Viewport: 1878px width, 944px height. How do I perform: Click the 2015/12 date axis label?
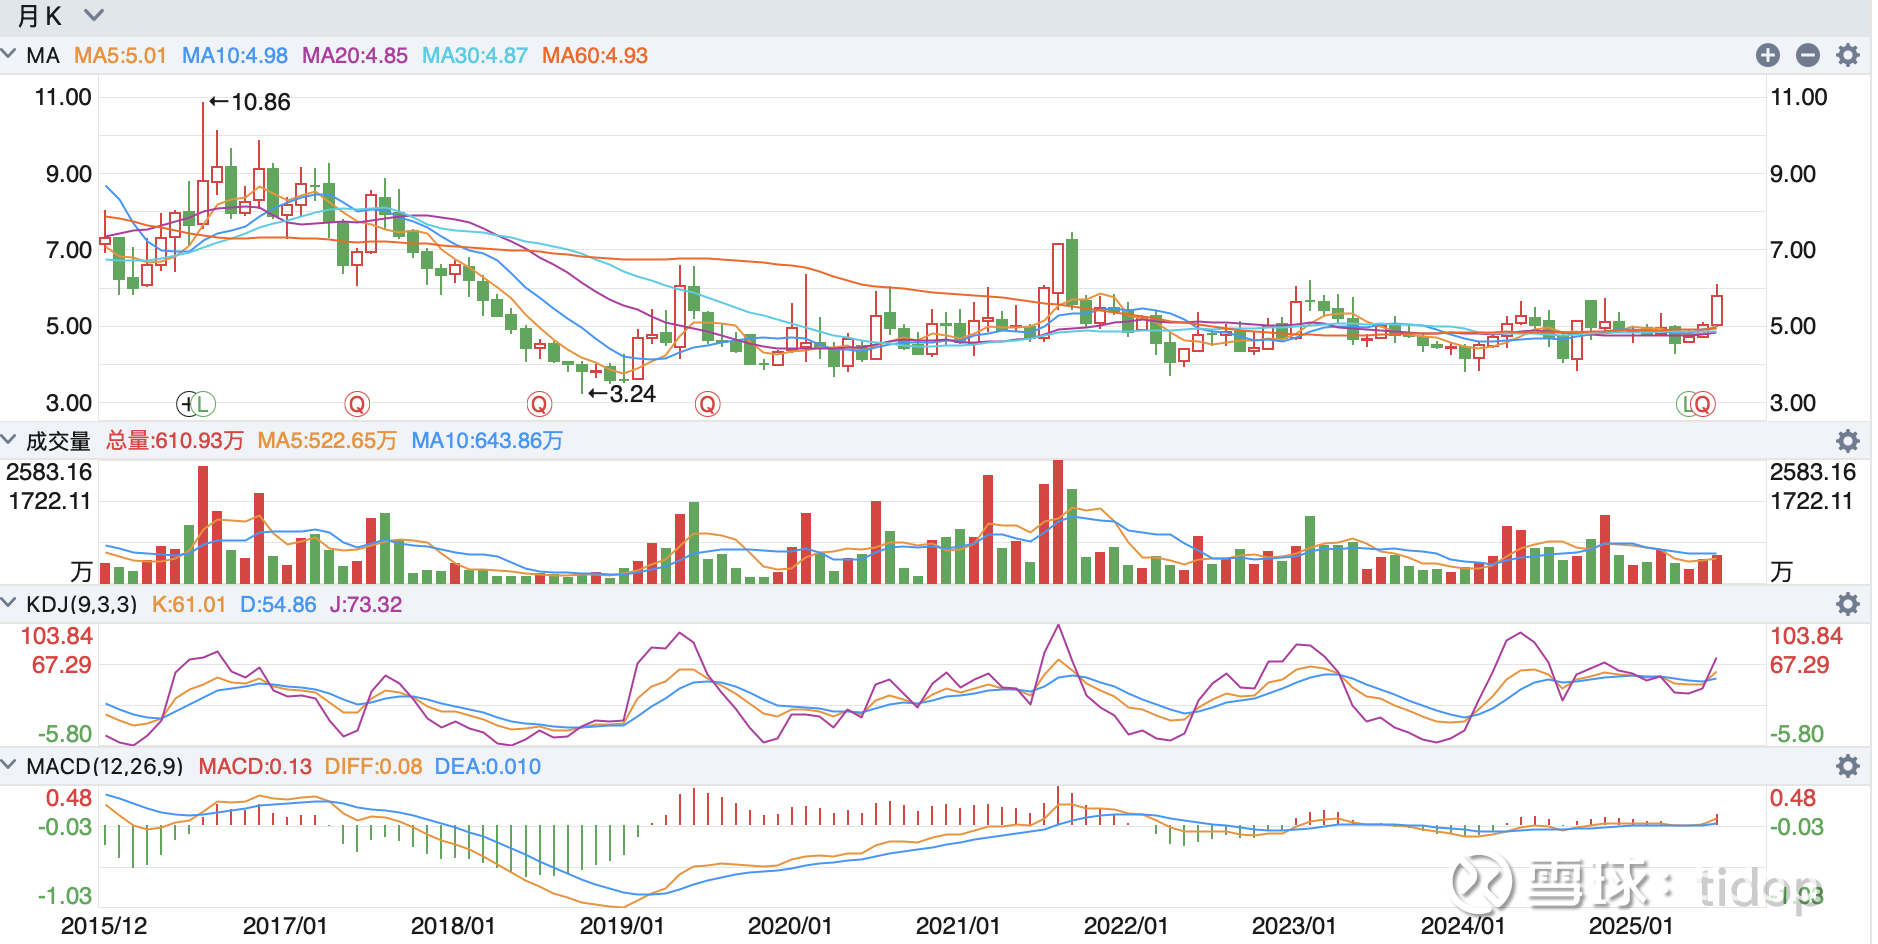pos(104,926)
